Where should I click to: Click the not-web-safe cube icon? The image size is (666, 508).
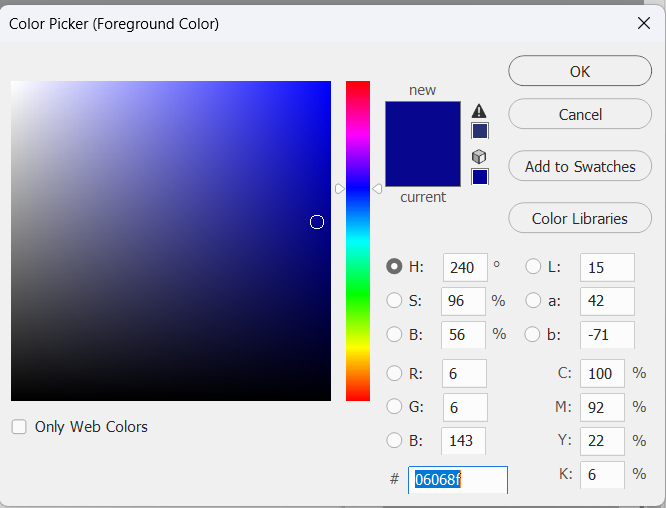click(479, 157)
